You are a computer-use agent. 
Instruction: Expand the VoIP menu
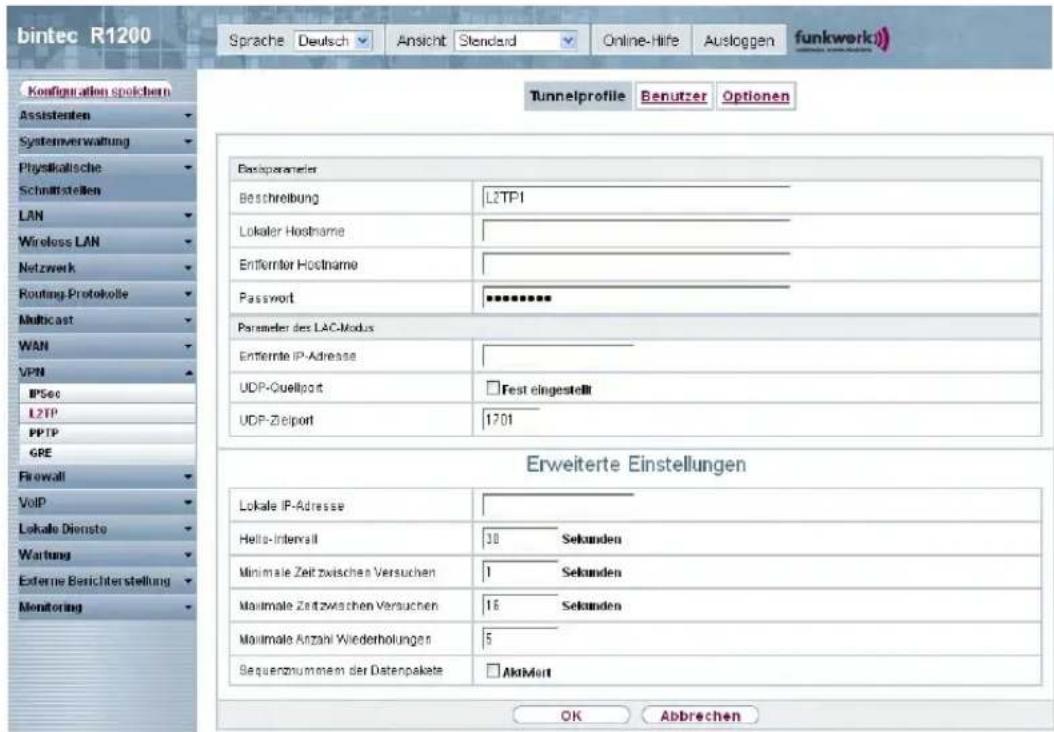click(106, 503)
